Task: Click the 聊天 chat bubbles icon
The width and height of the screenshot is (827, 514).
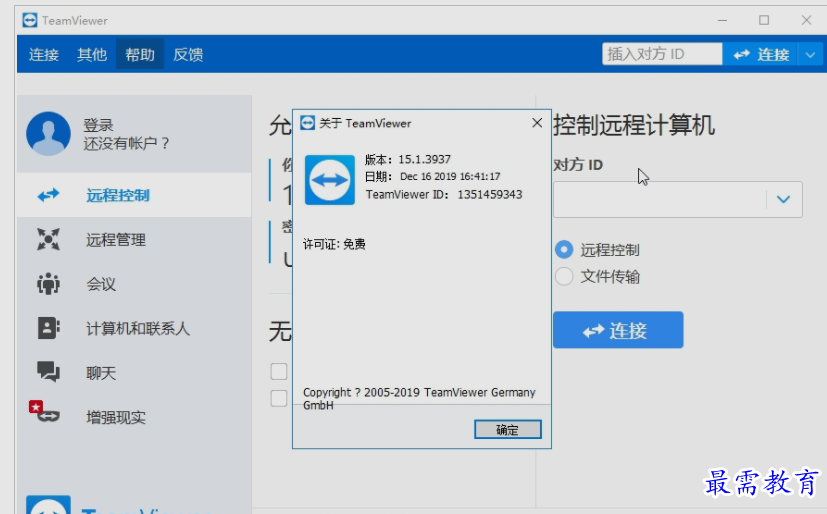Action: coord(49,372)
